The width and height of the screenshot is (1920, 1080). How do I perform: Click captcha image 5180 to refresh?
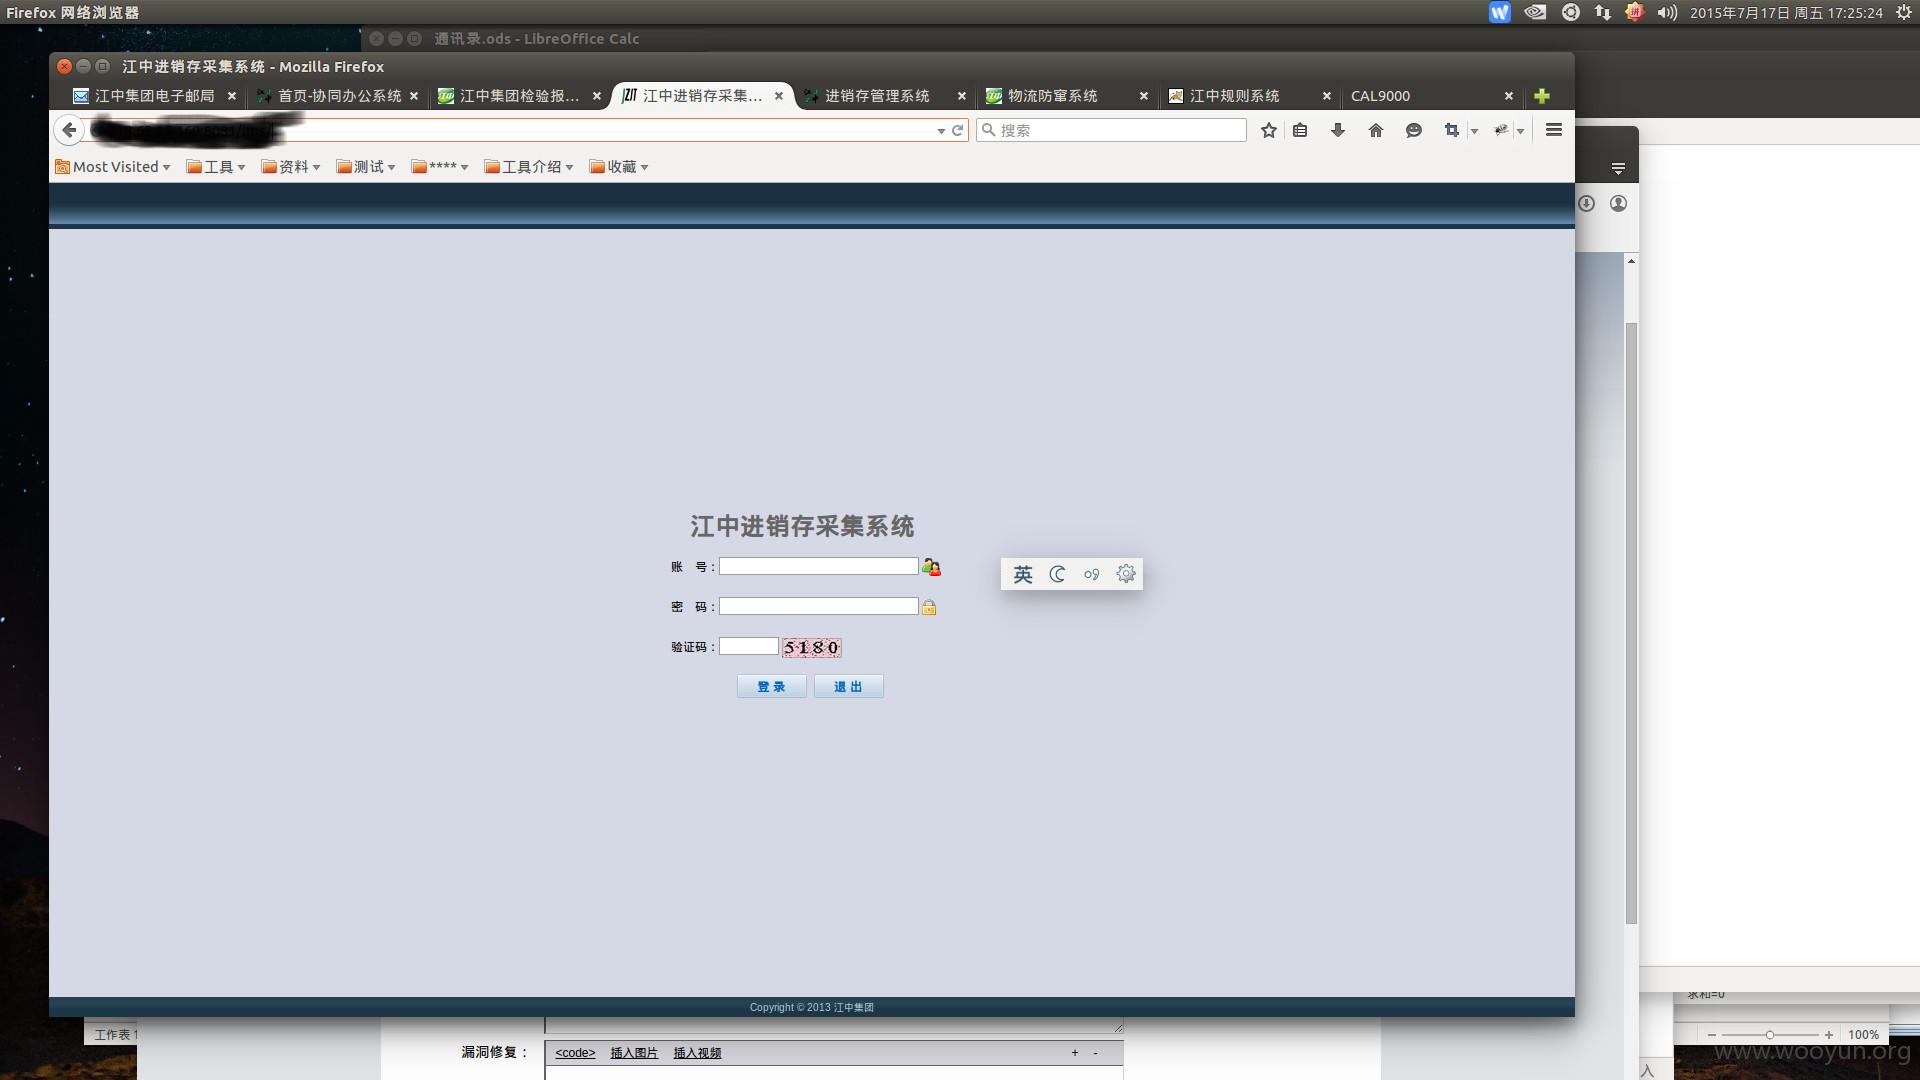point(811,648)
